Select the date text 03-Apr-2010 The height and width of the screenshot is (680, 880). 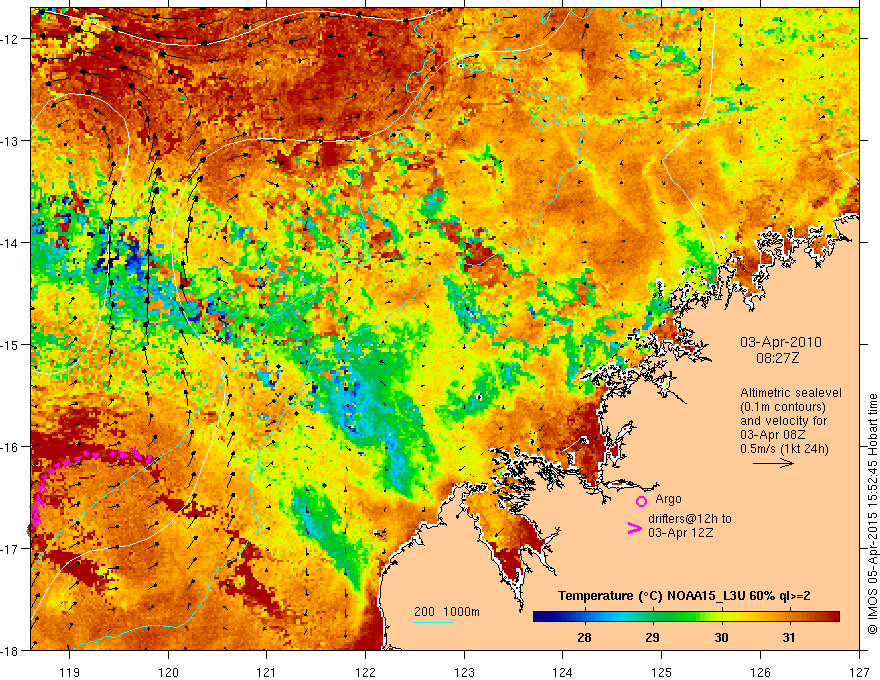781,342
